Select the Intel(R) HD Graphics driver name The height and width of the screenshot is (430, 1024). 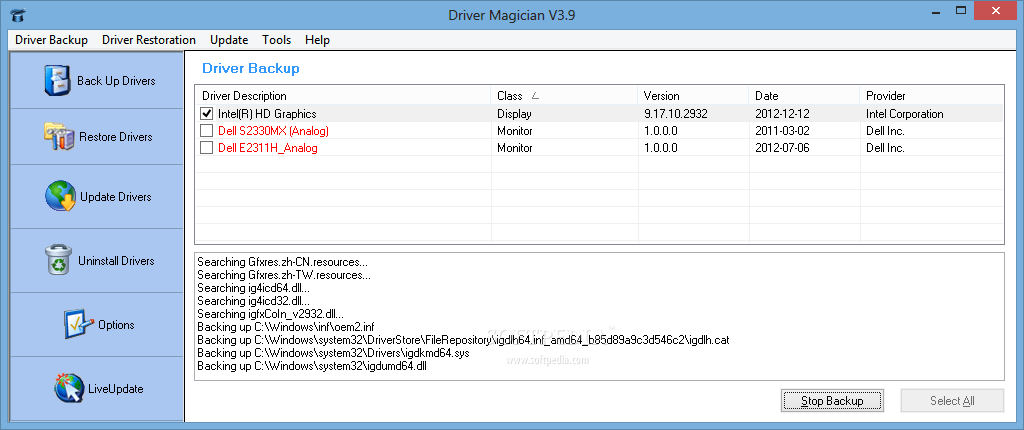point(267,114)
